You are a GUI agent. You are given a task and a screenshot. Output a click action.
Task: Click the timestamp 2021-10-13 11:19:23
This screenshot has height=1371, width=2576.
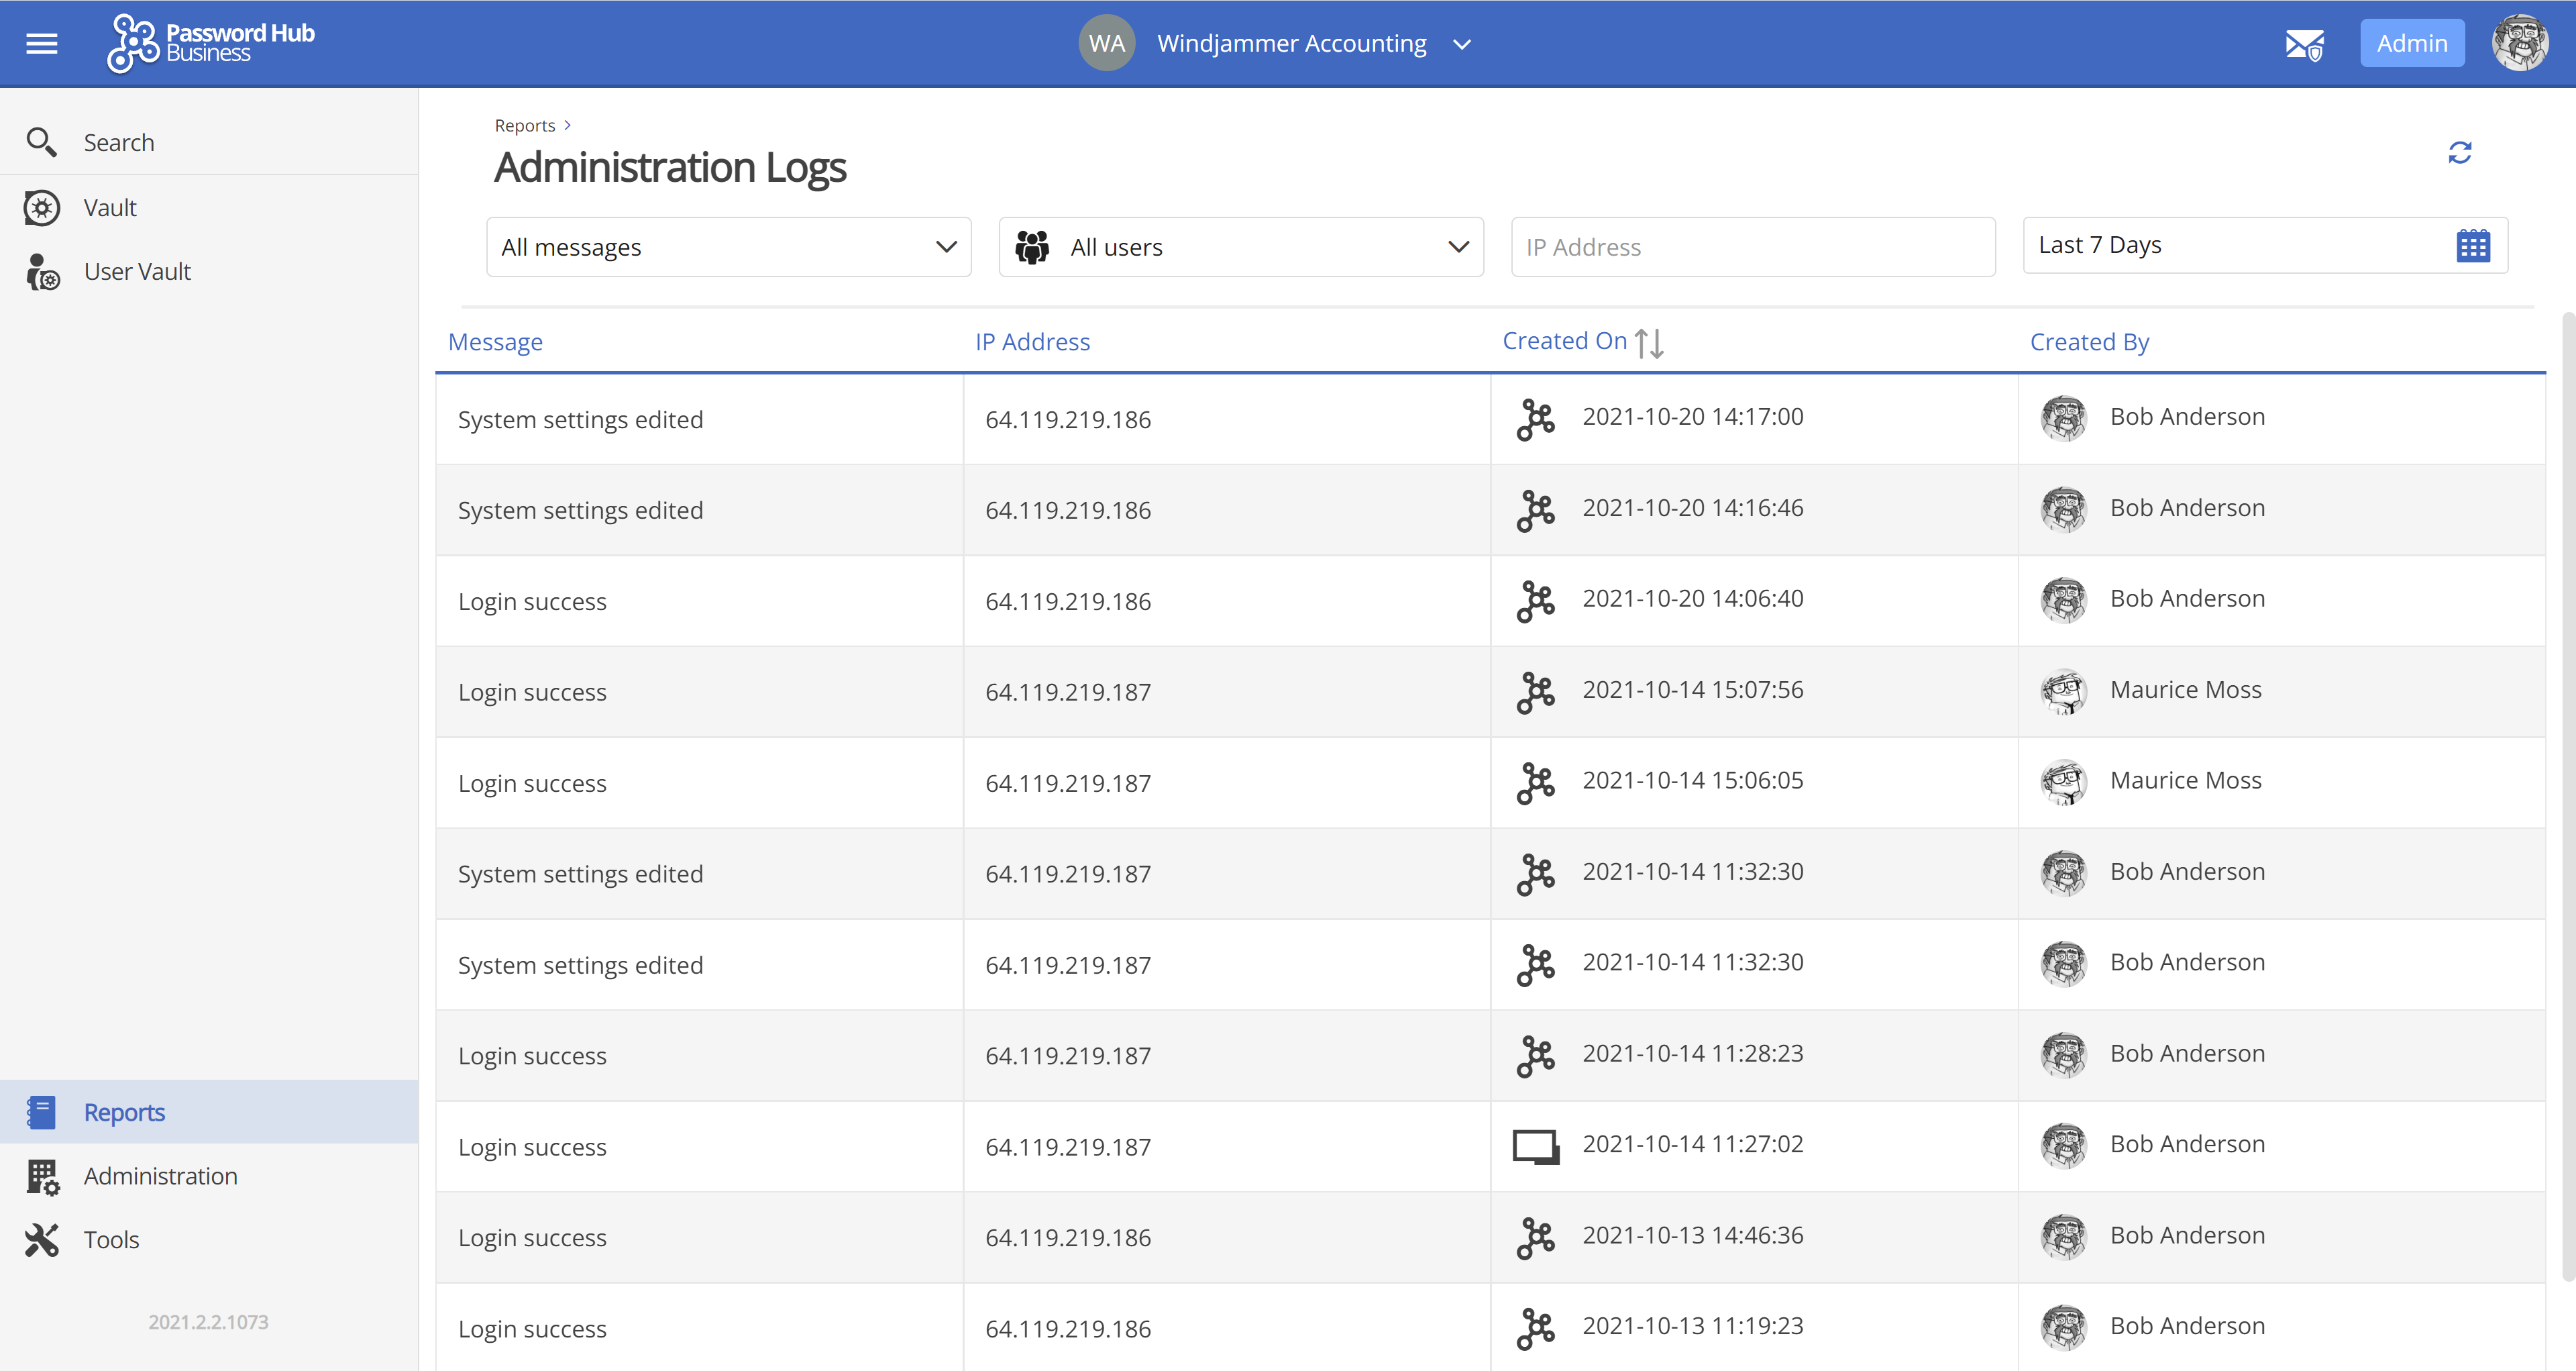(x=1692, y=1325)
